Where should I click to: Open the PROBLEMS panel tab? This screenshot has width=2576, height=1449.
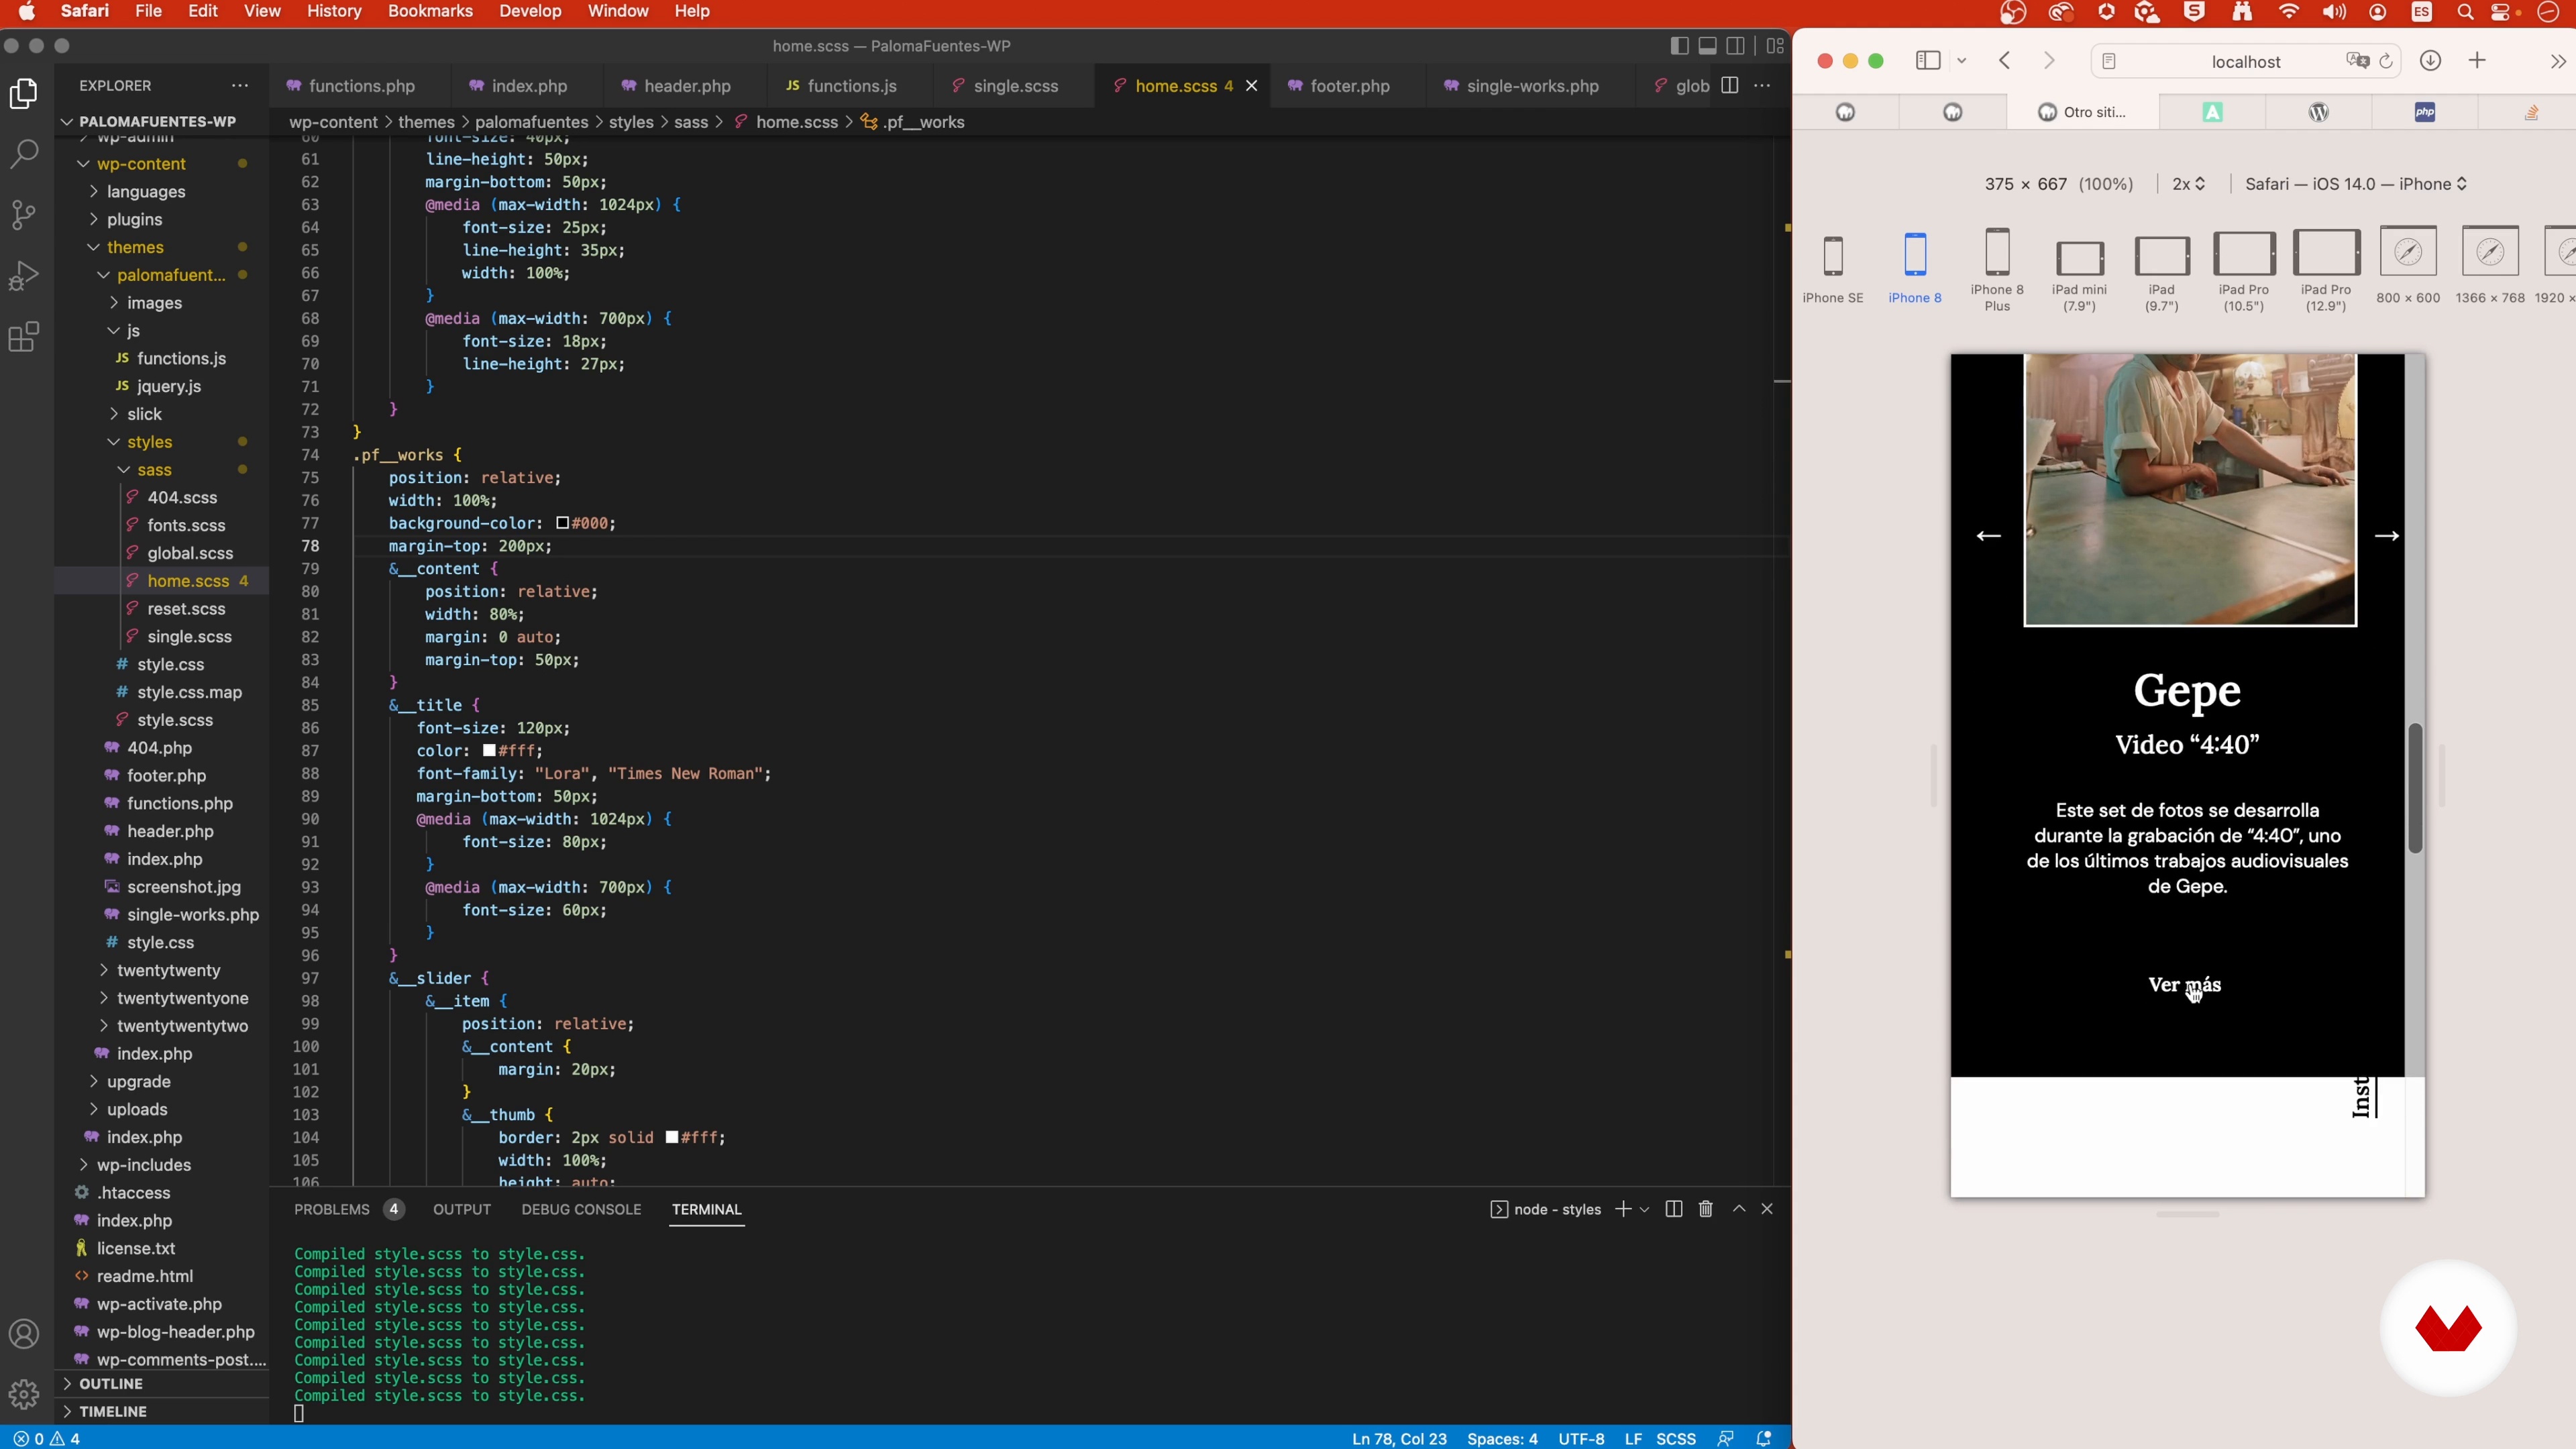coord(347,1209)
